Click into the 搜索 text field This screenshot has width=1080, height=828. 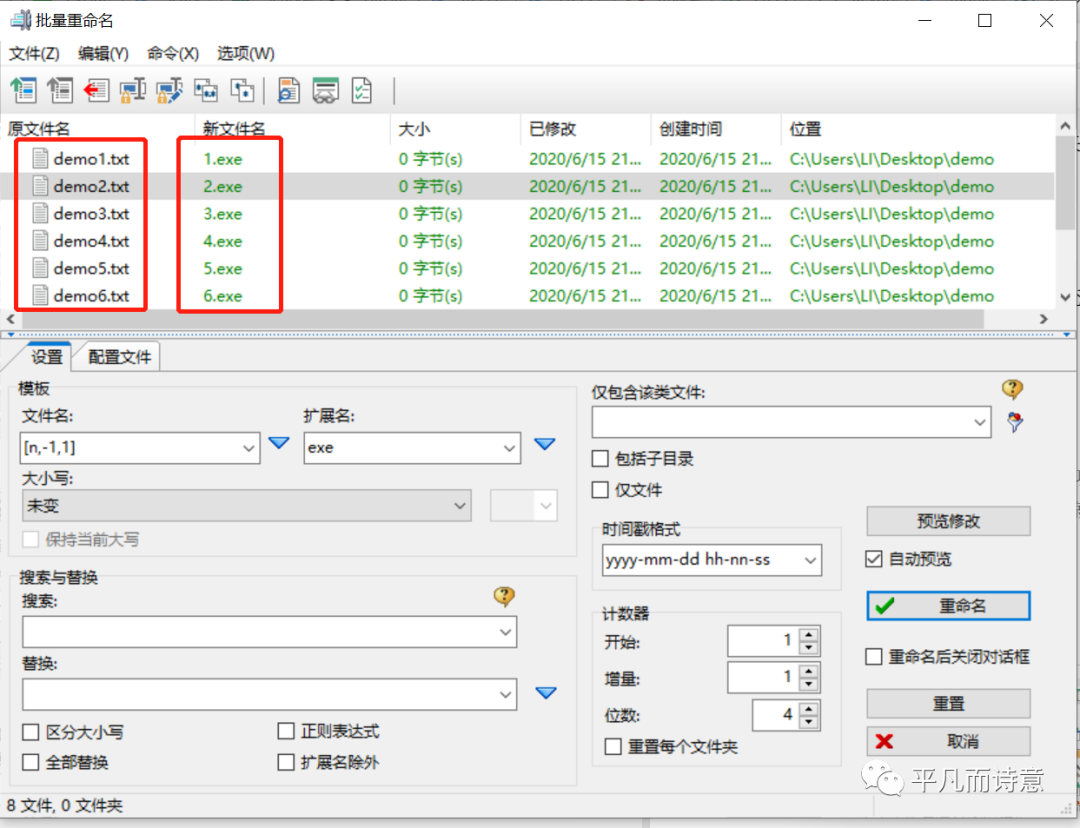pos(259,632)
